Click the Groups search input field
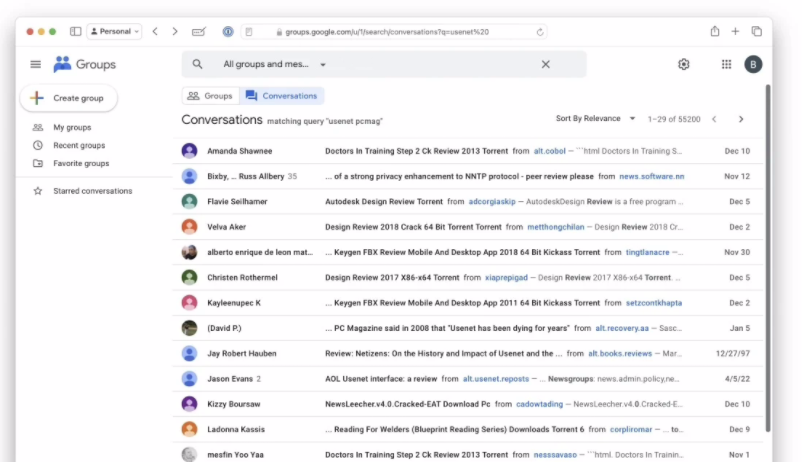 (384, 64)
